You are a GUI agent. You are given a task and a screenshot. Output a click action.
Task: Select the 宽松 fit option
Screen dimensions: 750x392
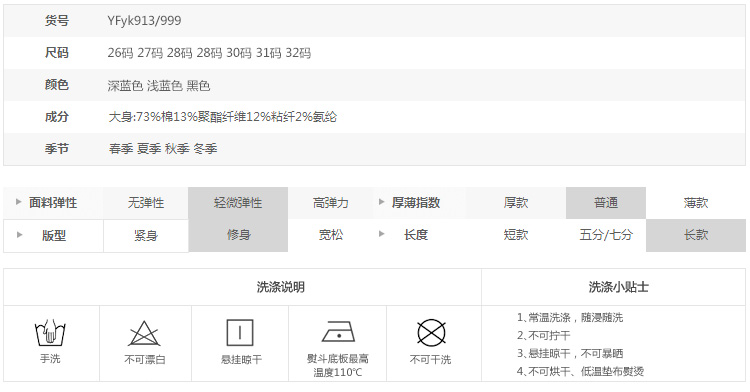(331, 235)
